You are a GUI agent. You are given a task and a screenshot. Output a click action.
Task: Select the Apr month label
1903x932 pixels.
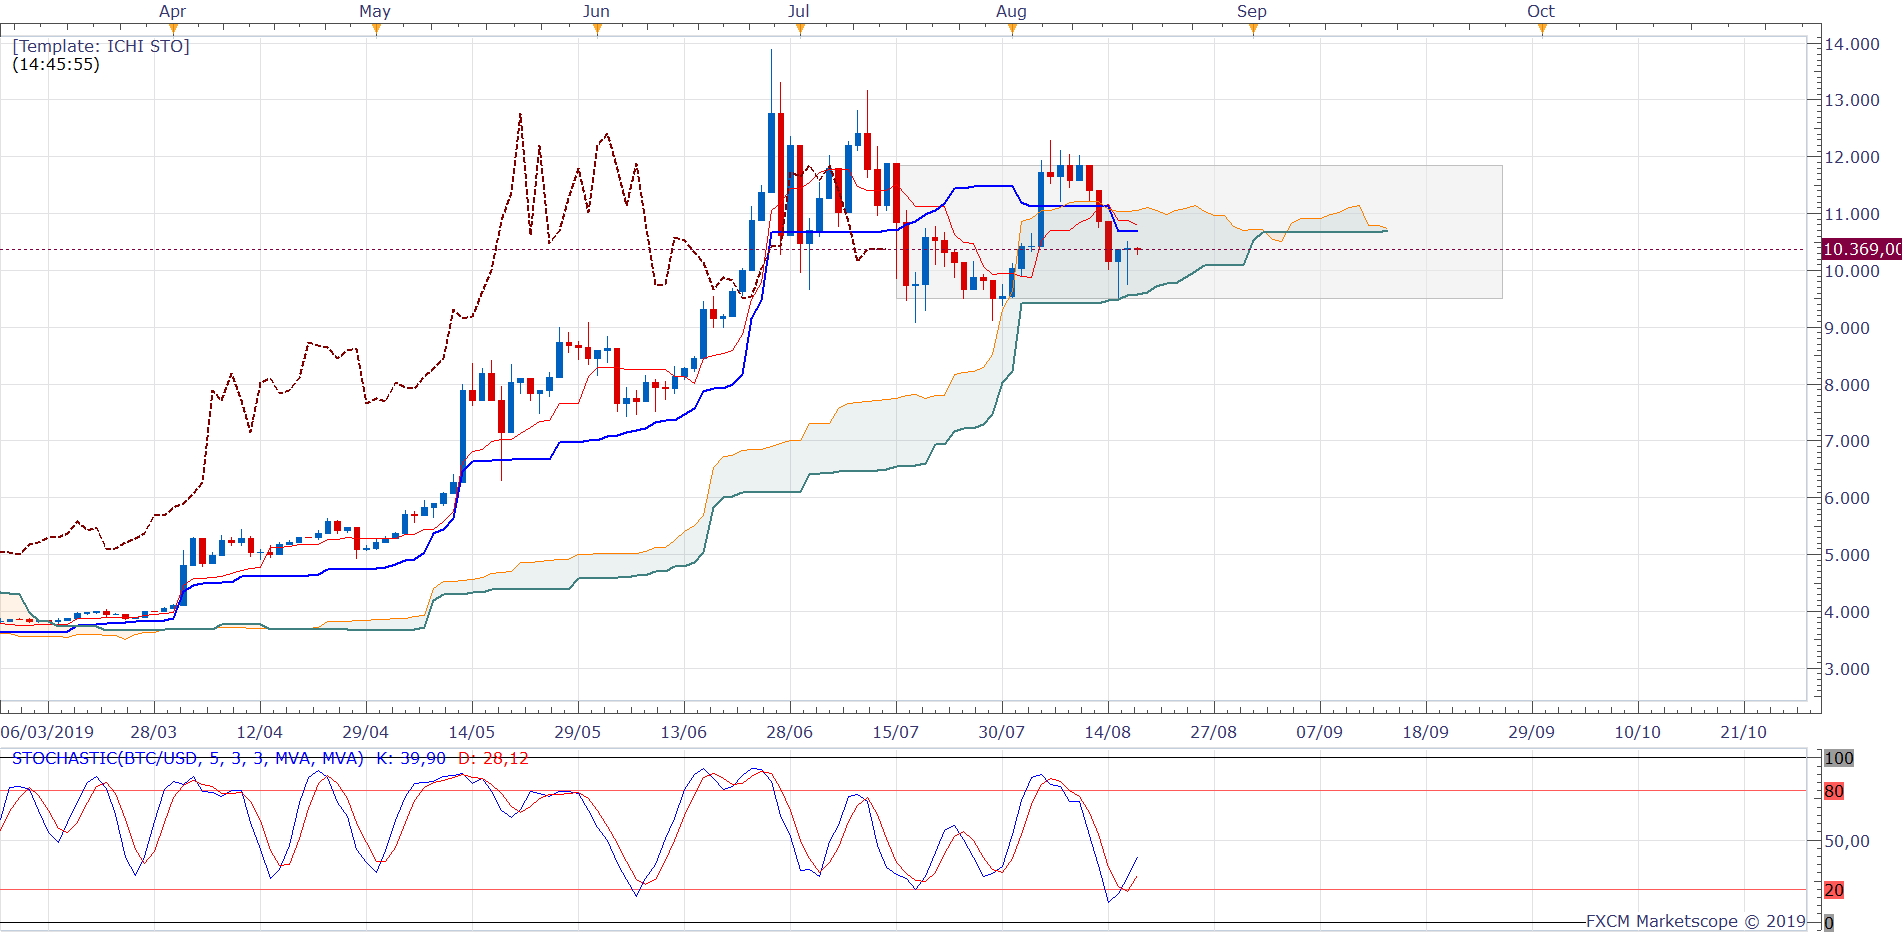coord(172,11)
